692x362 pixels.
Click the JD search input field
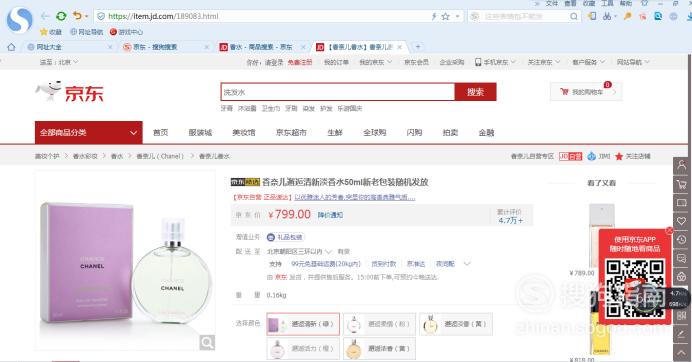338,92
